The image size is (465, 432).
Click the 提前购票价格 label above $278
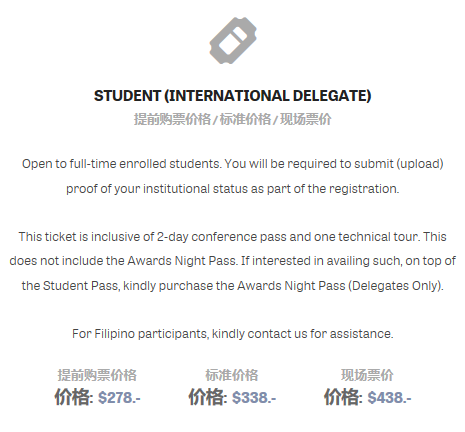coord(97,375)
